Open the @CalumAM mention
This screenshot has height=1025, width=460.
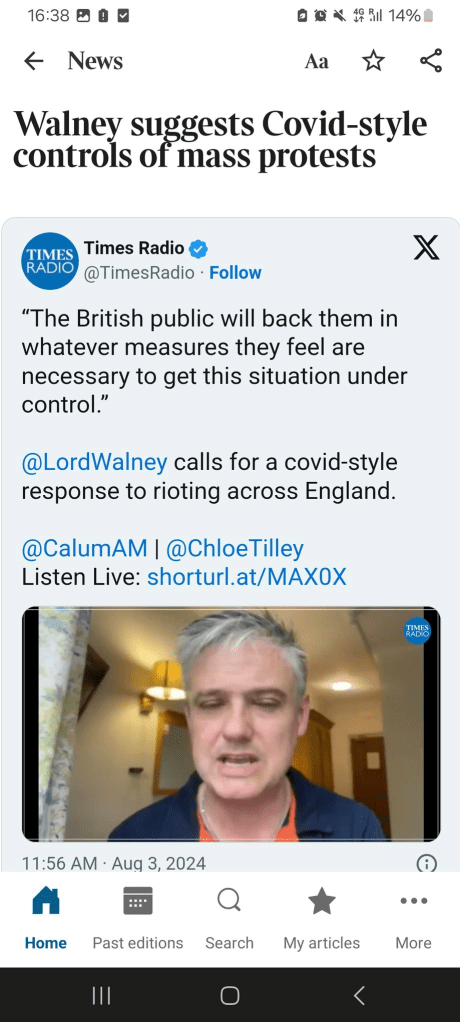click(x=84, y=548)
